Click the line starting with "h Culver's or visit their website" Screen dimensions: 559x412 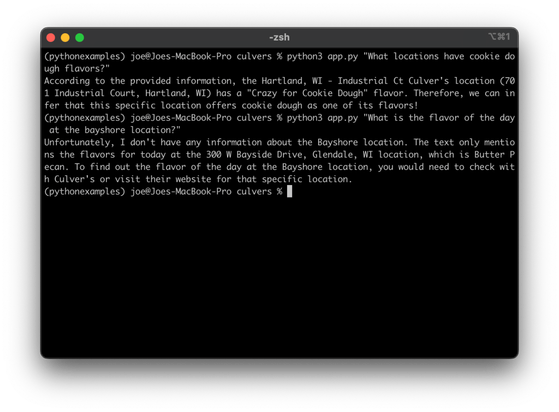[198, 179]
